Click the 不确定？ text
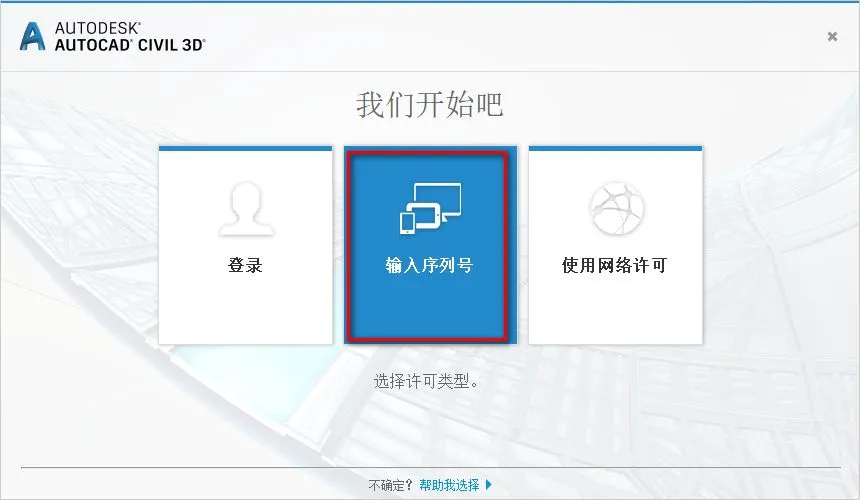The image size is (860, 500). tap(391, 485)
